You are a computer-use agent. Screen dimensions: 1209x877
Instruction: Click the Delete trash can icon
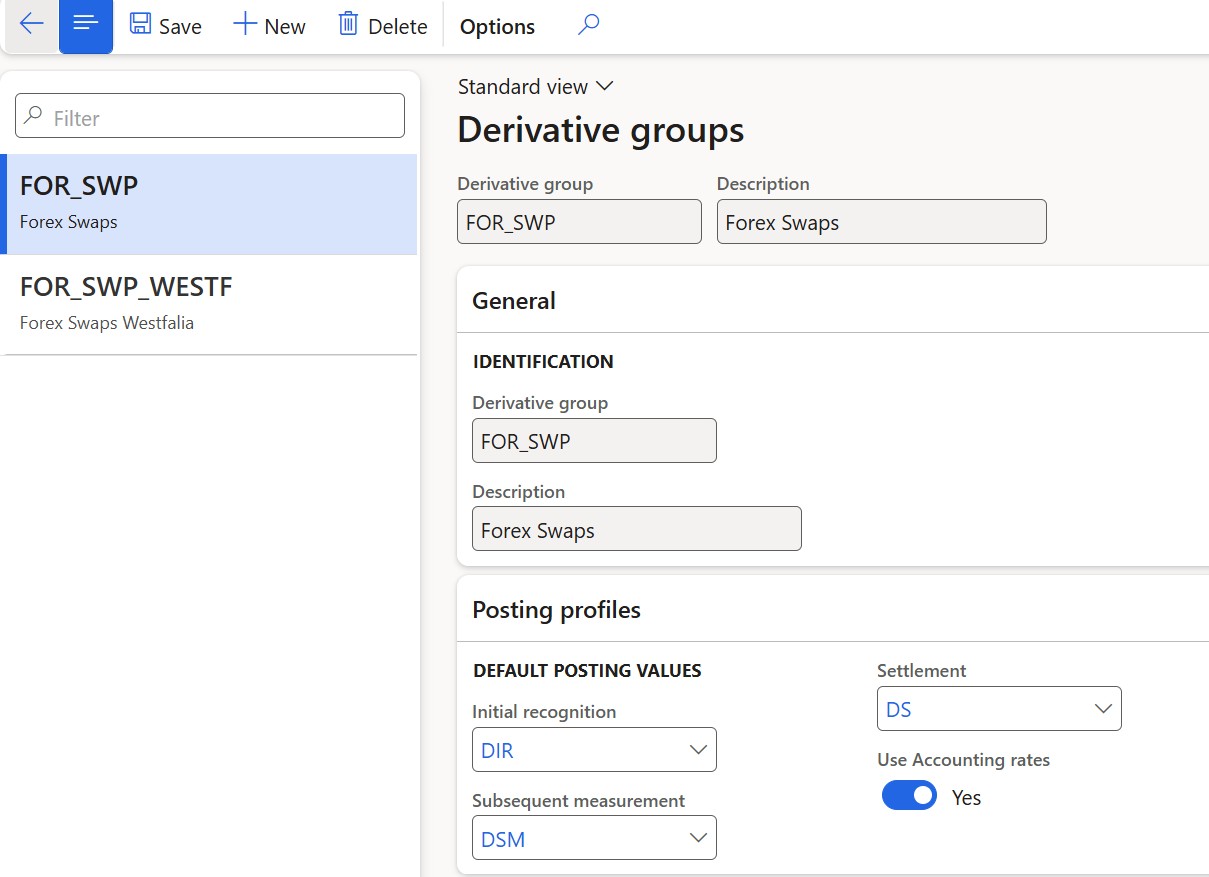348,24
